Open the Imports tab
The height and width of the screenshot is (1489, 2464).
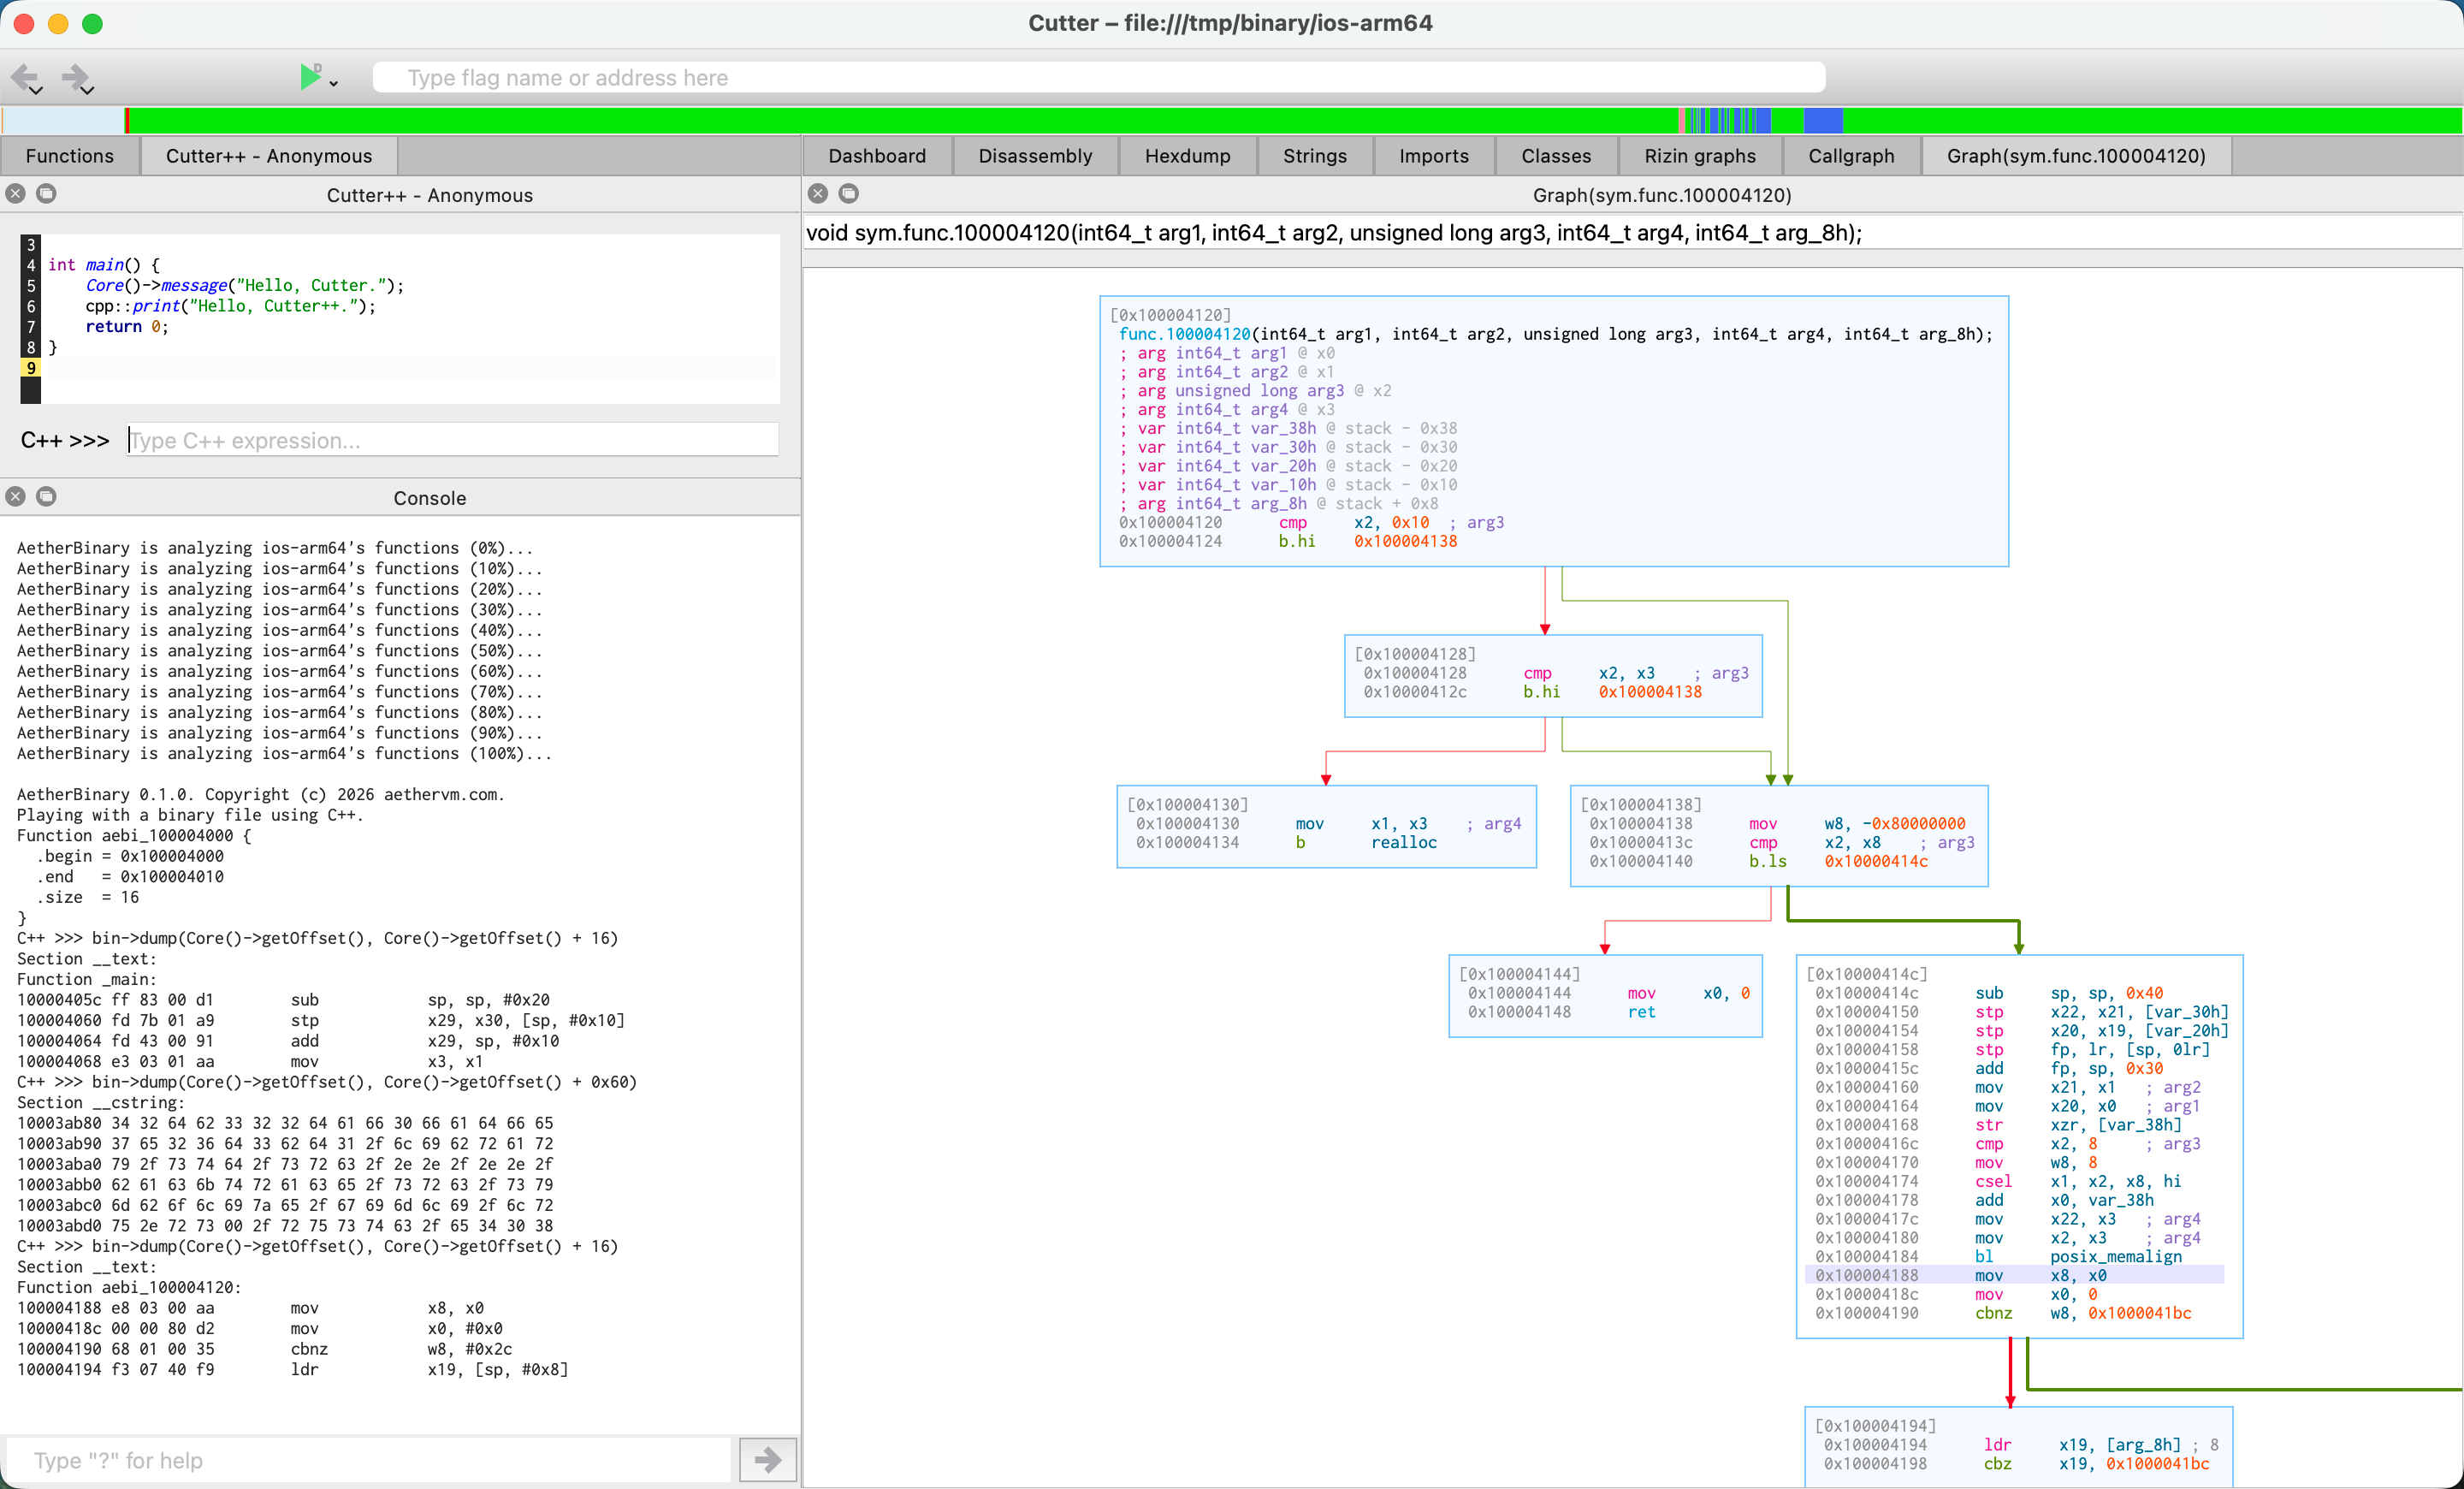tap(1433, 156)
